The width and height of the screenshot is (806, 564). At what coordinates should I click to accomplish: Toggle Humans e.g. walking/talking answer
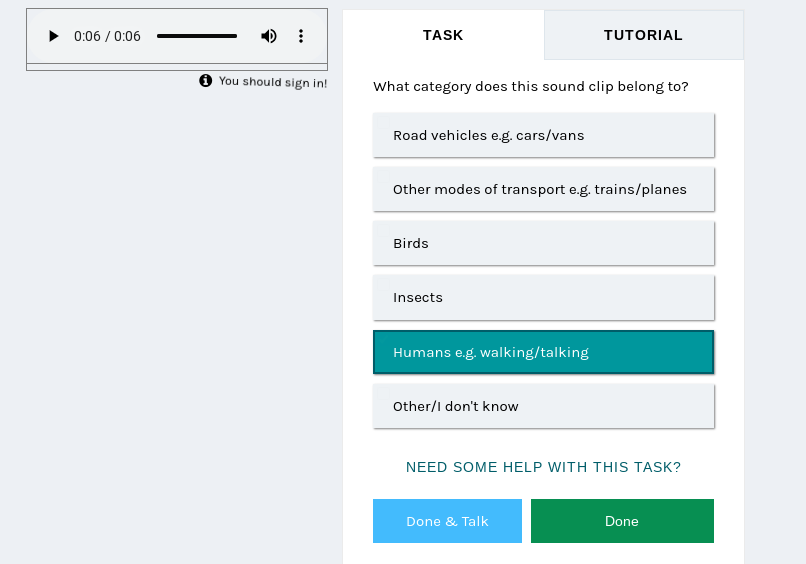tap(543, 352)
